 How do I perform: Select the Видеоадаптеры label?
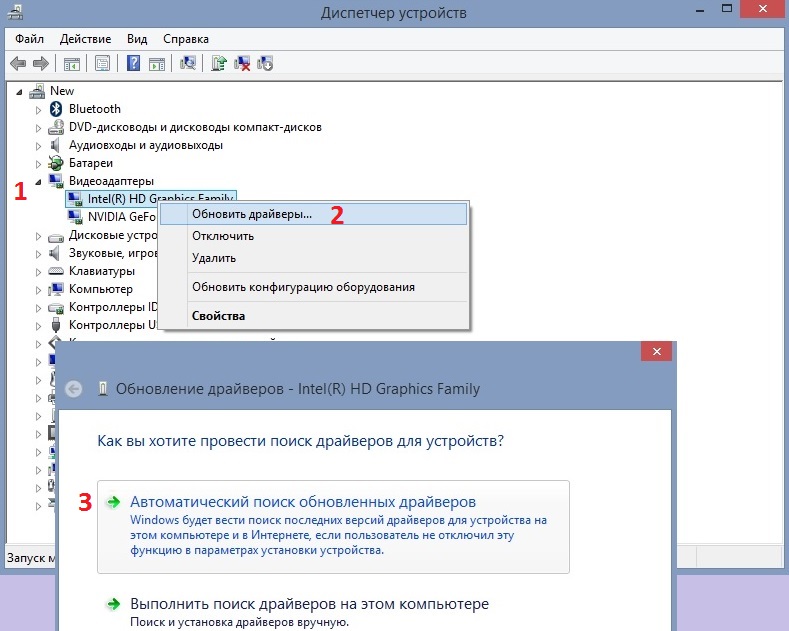pyautogui.click(x=111, y=181)
